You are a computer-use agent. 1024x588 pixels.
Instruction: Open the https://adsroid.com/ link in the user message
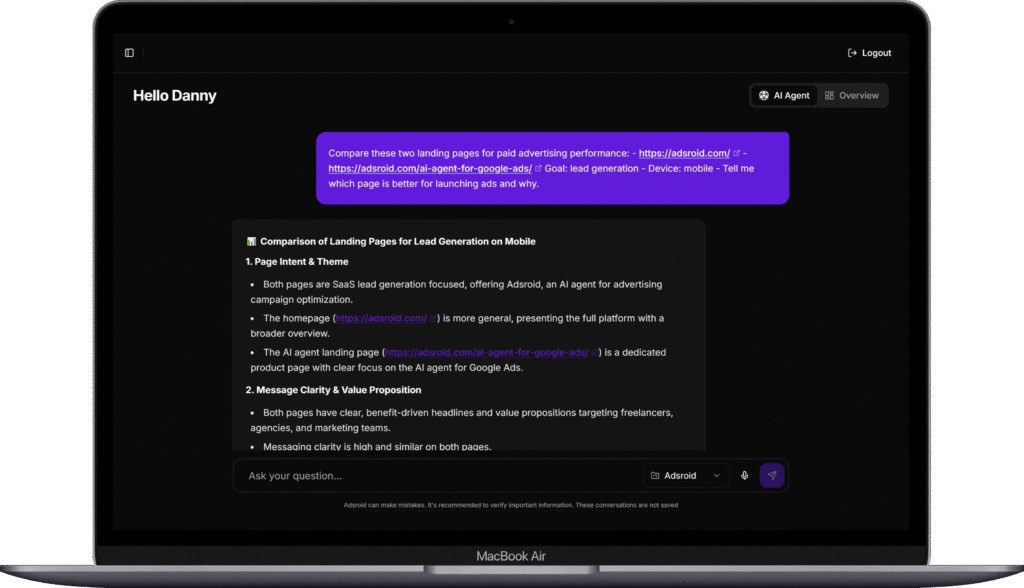[x=684, y=154]
